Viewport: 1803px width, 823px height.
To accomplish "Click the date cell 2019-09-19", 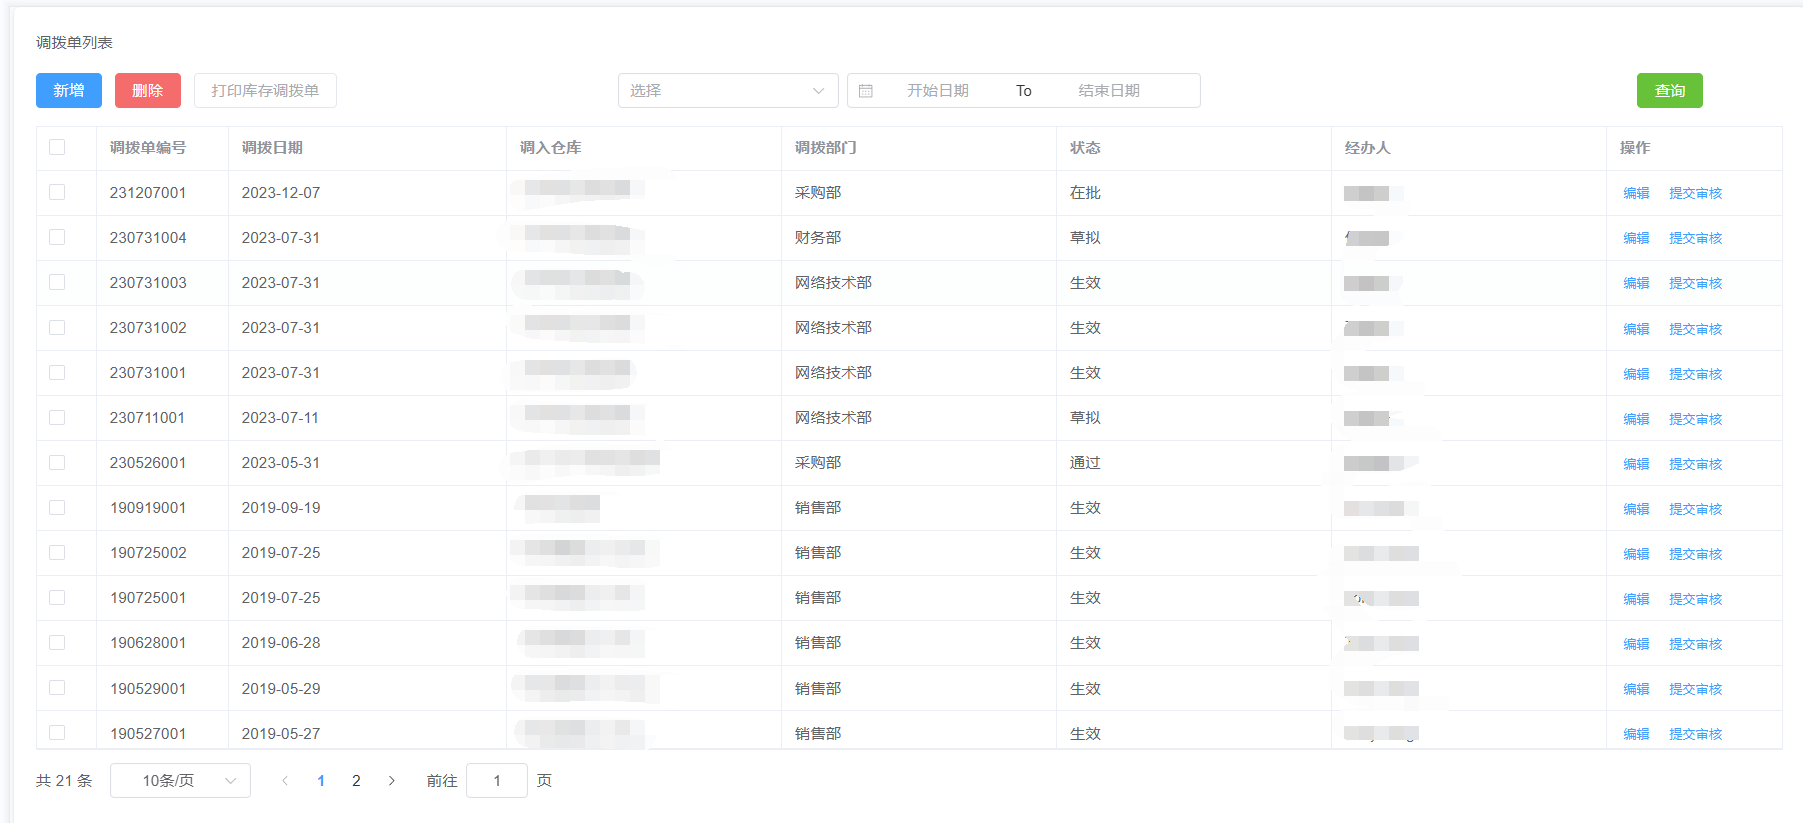I will (281, 508).
